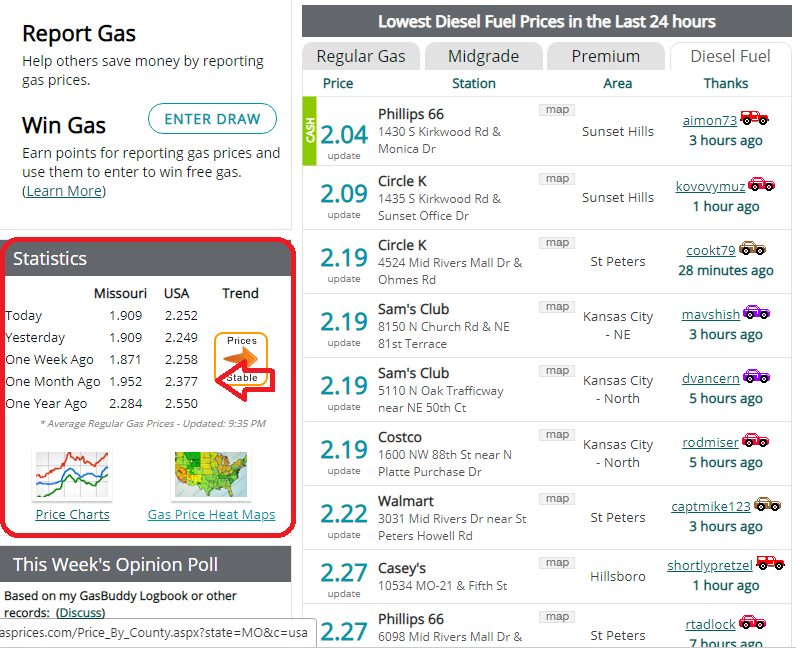Click the Station column header

[474, 83]
